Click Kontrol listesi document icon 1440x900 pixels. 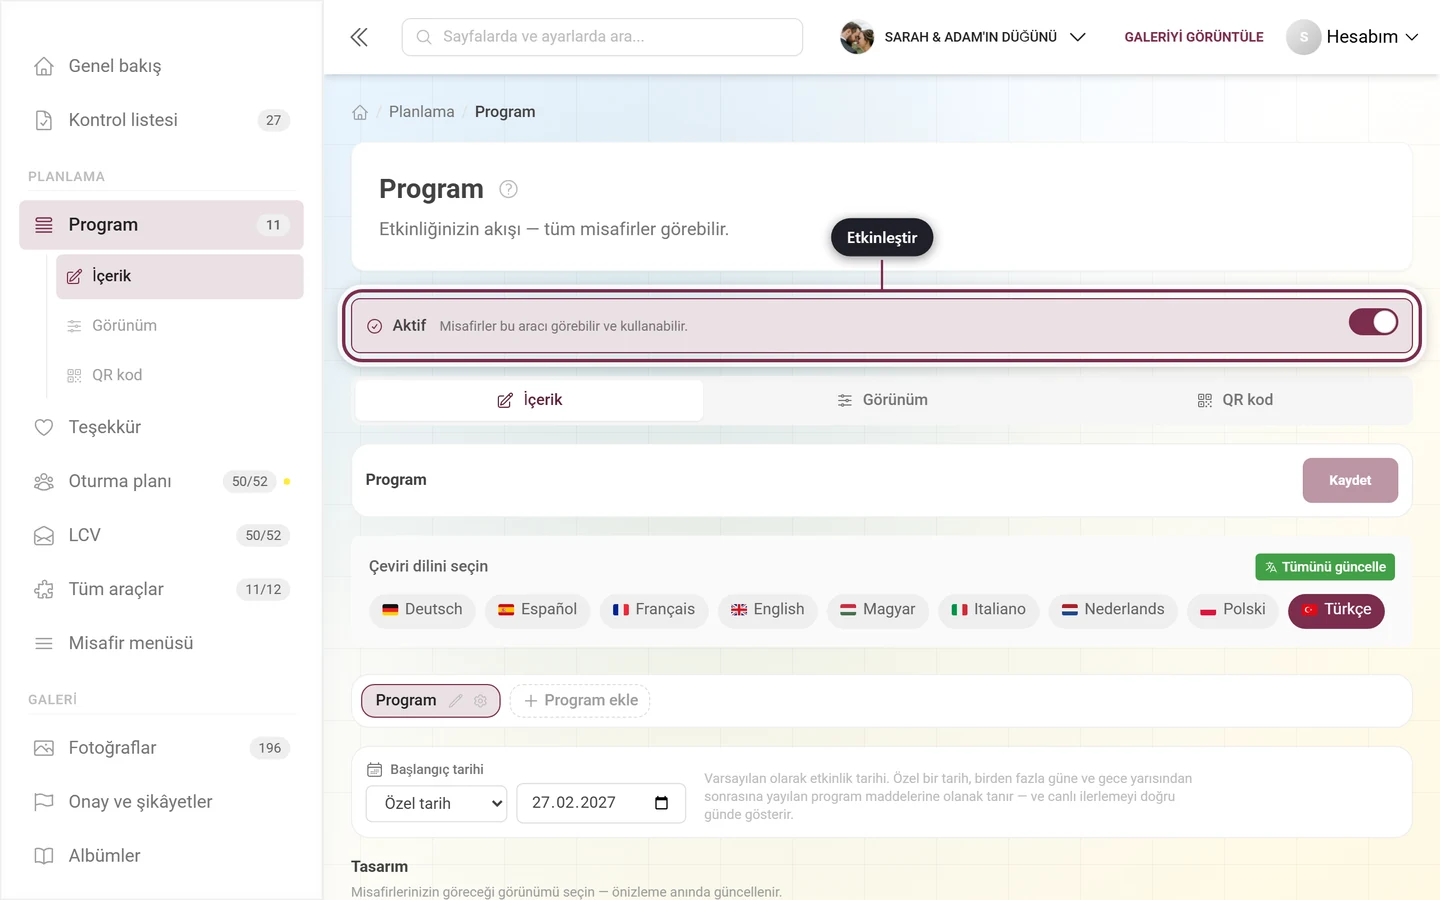[44, 120]
